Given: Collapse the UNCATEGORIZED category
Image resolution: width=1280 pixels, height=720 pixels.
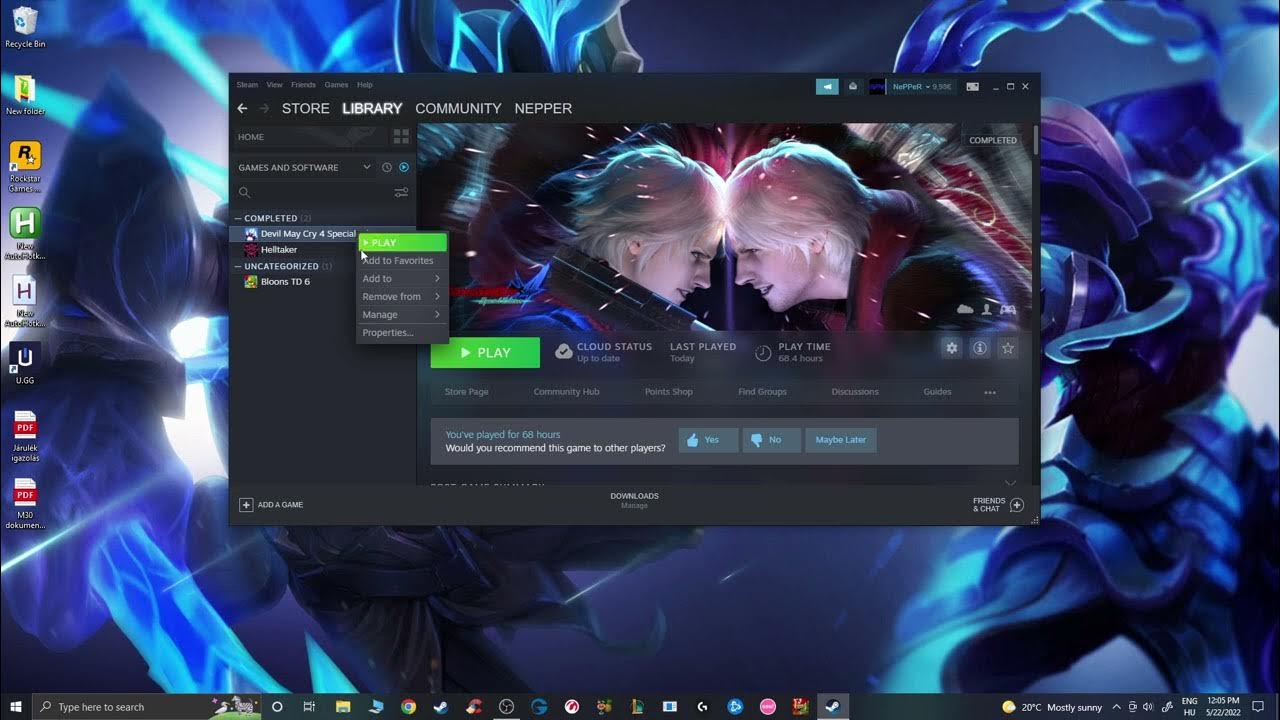Looking at the screenshot, I should (x=239, y=266).
